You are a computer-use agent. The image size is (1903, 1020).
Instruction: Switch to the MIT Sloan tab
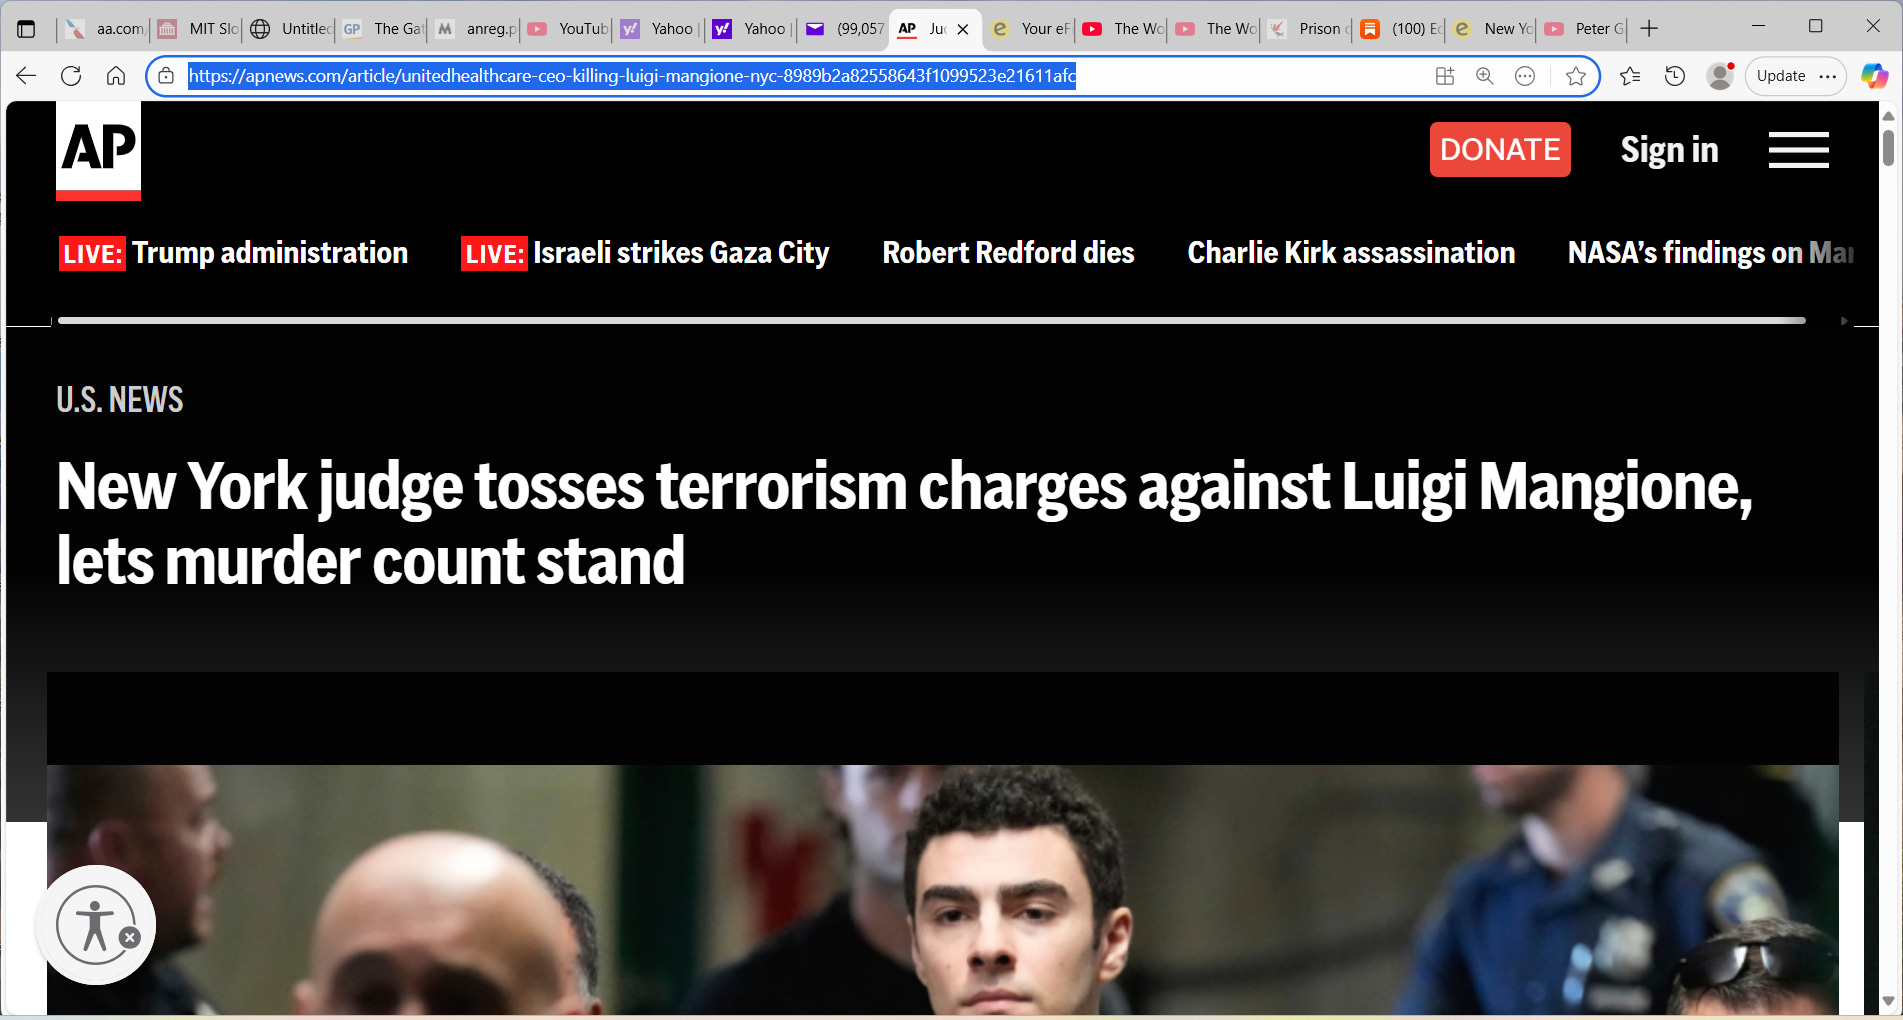coord(198,29)
